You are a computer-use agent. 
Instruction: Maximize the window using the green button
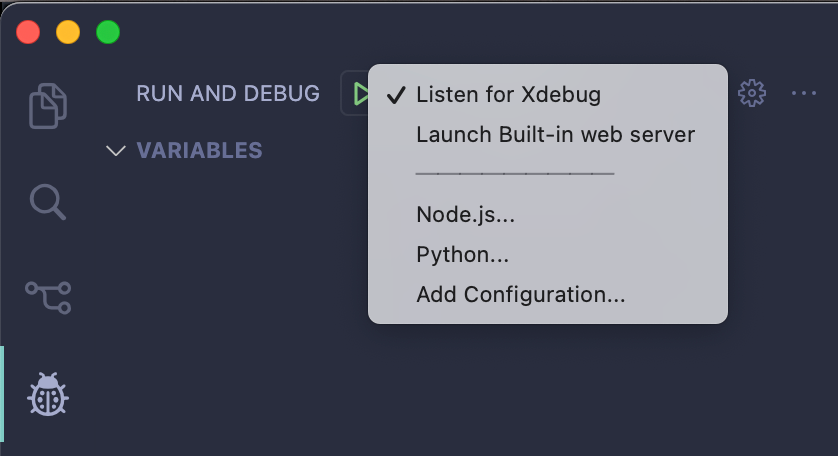pyautogui.click(x=108, y=32)
